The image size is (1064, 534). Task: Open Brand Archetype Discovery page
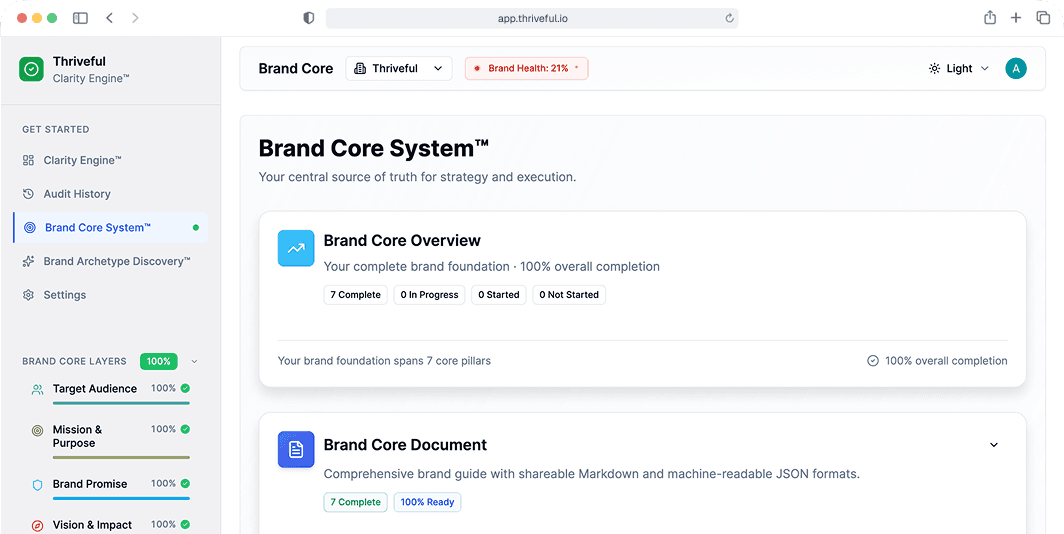[111, 261]
